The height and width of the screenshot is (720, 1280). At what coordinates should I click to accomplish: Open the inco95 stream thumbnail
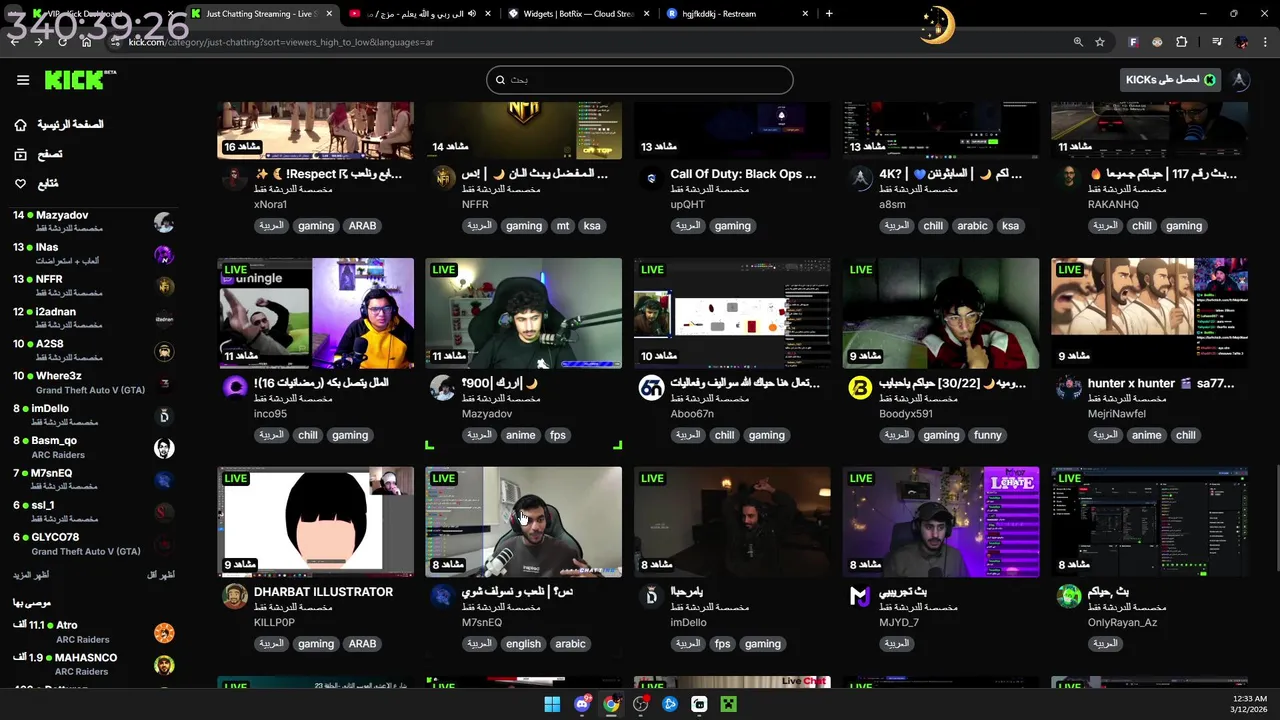pos(315,313)
